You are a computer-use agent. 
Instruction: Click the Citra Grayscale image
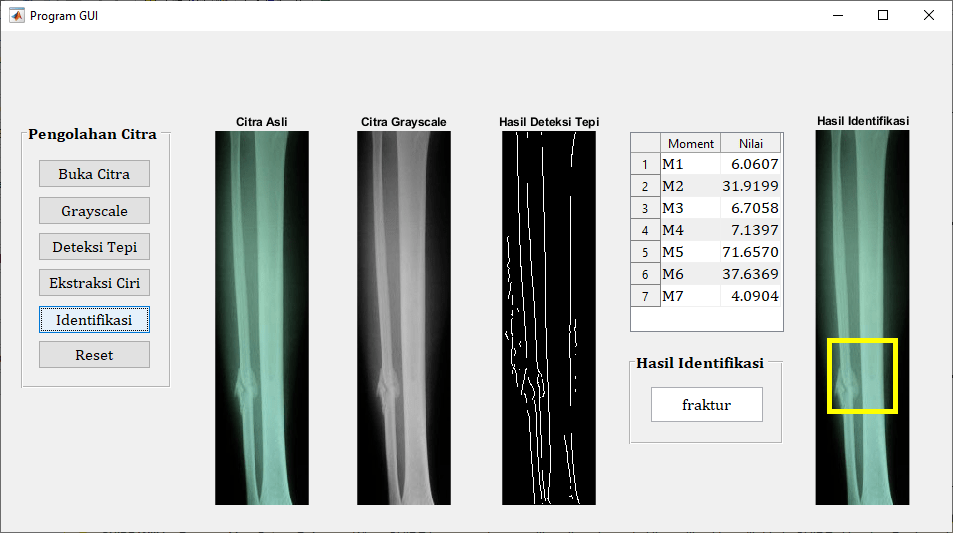tap(403, 317)
